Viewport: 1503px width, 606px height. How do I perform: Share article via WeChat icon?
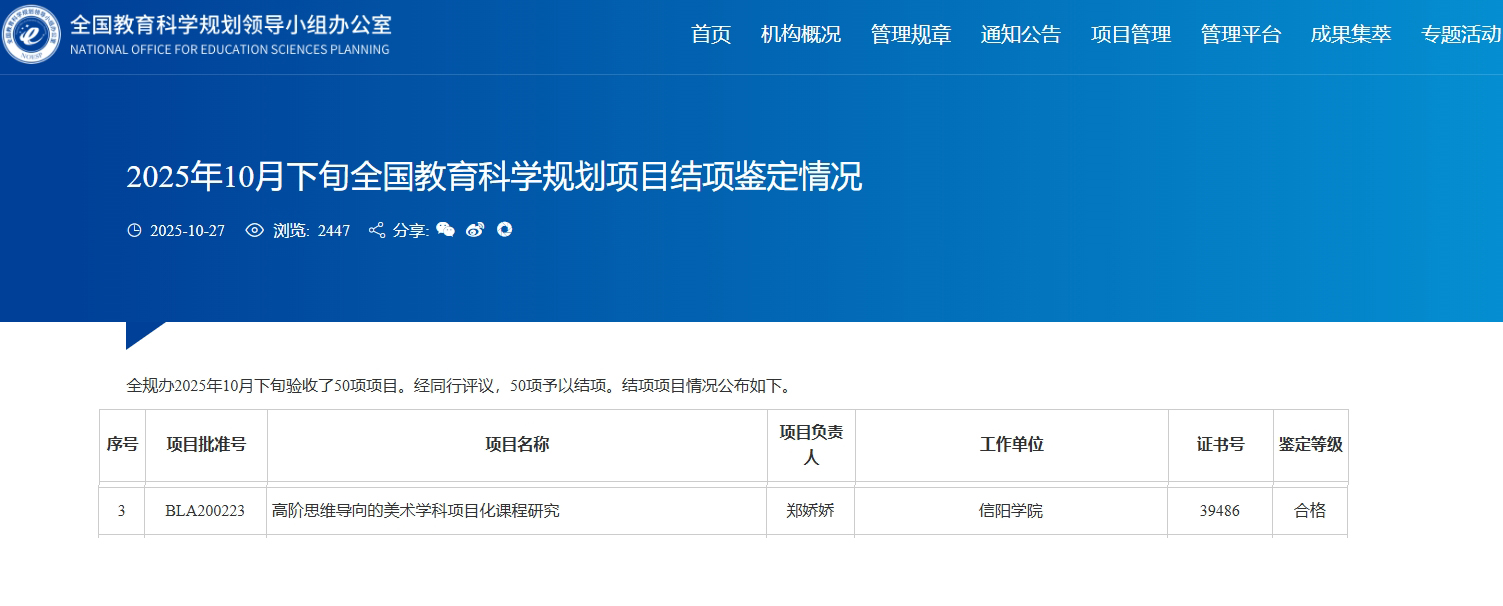pos(445,230)
